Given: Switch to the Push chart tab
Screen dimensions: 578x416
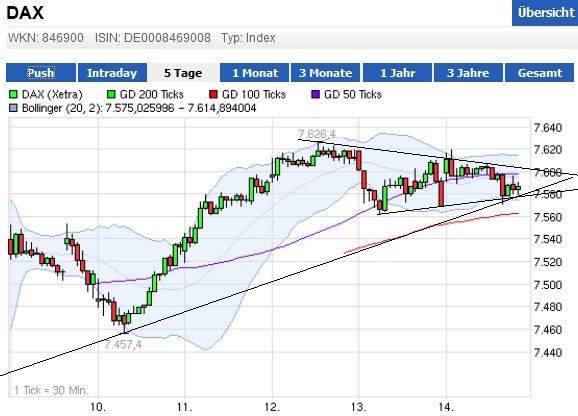Looking at the screenshot, I should click(x=41, y=73).
